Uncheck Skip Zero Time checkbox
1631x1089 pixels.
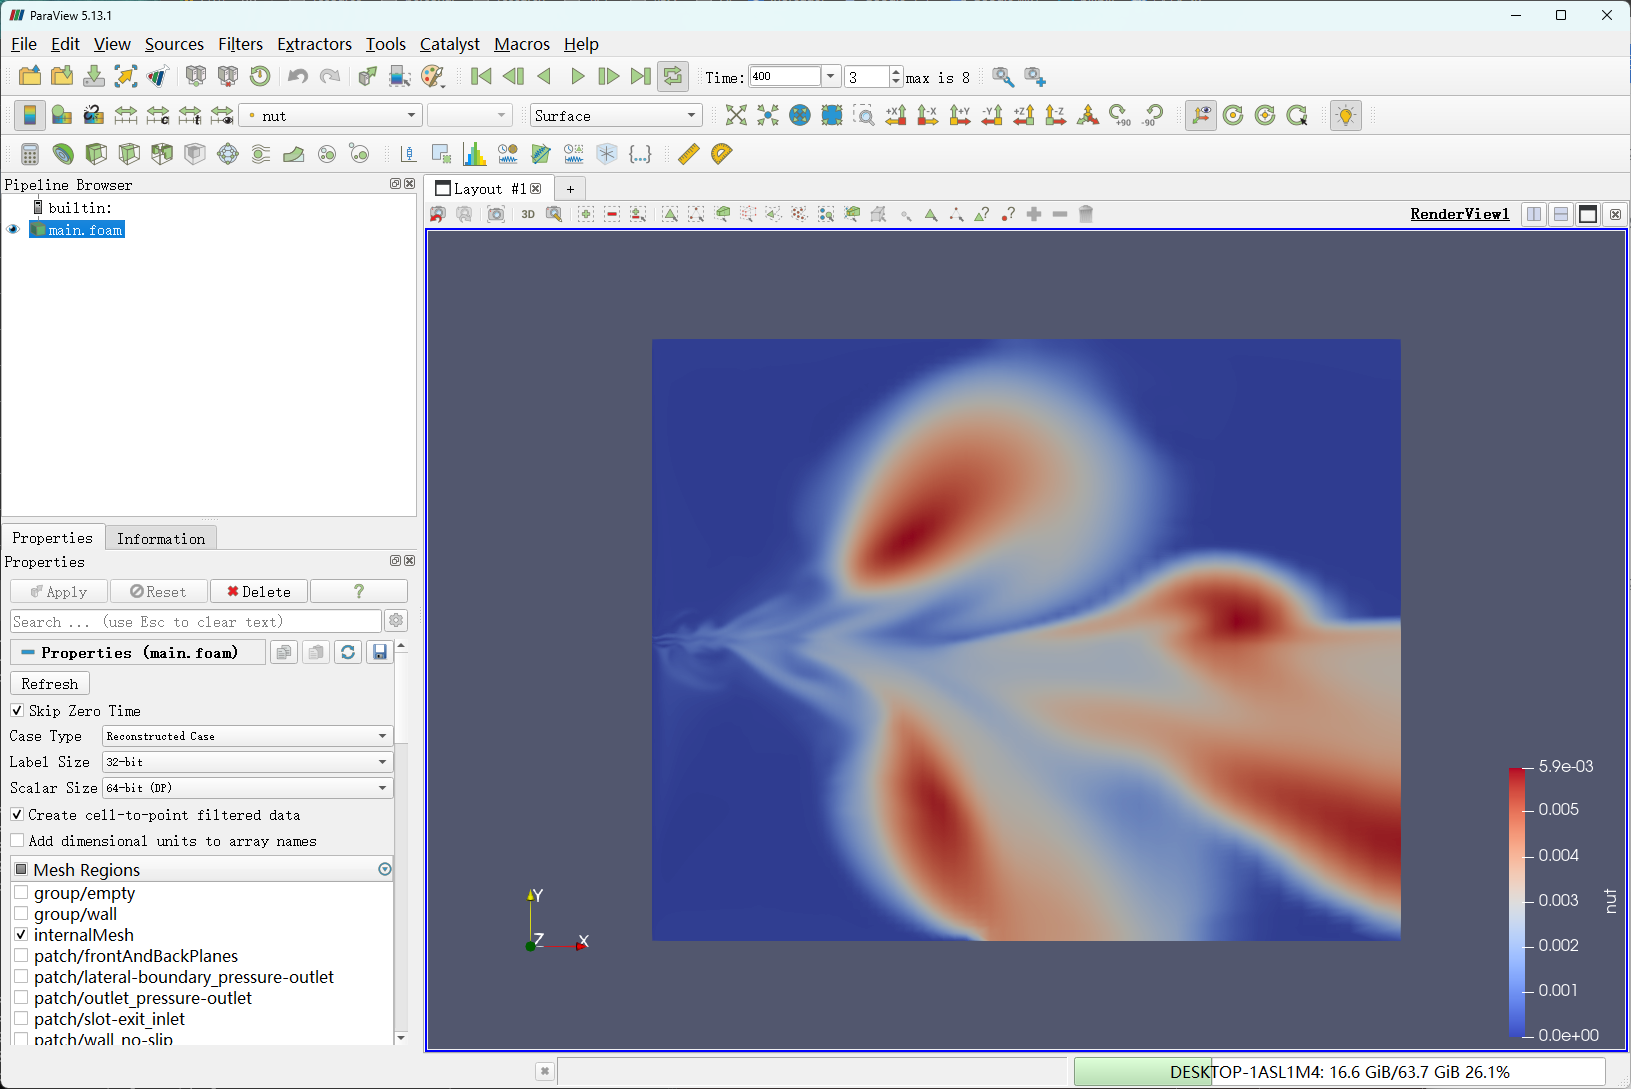[17, 711]
